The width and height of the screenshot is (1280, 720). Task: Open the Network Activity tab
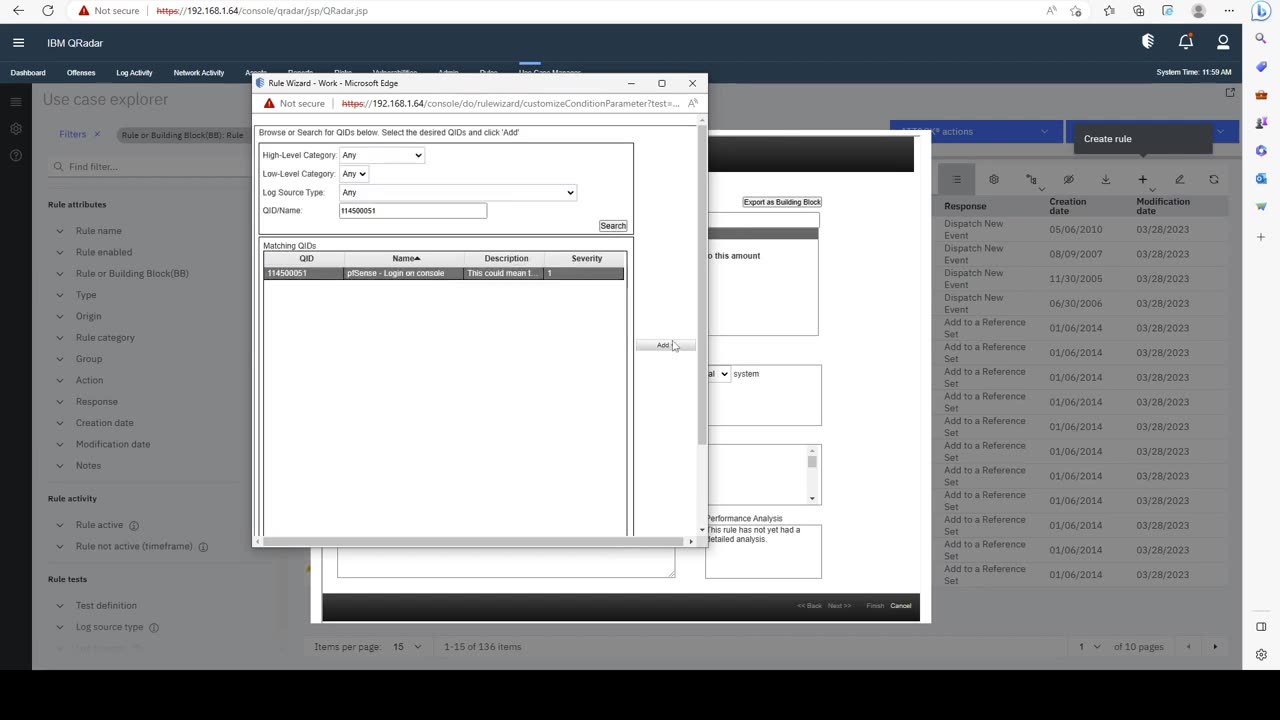pyautogui.click(x=199, y=73)
